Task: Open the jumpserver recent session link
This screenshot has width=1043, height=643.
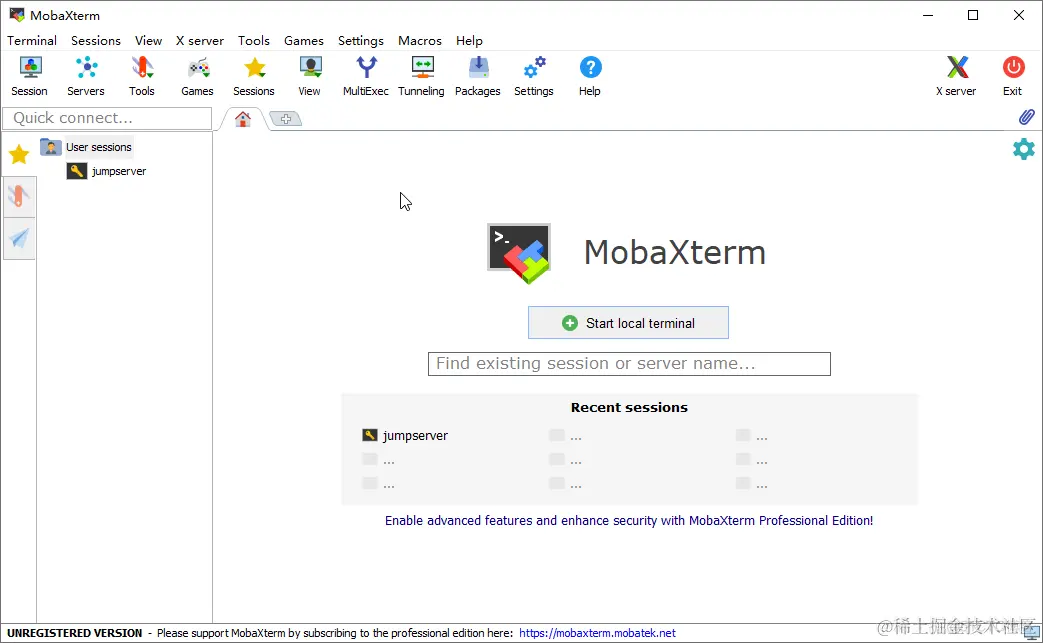Action: click(x=415, y=436)
